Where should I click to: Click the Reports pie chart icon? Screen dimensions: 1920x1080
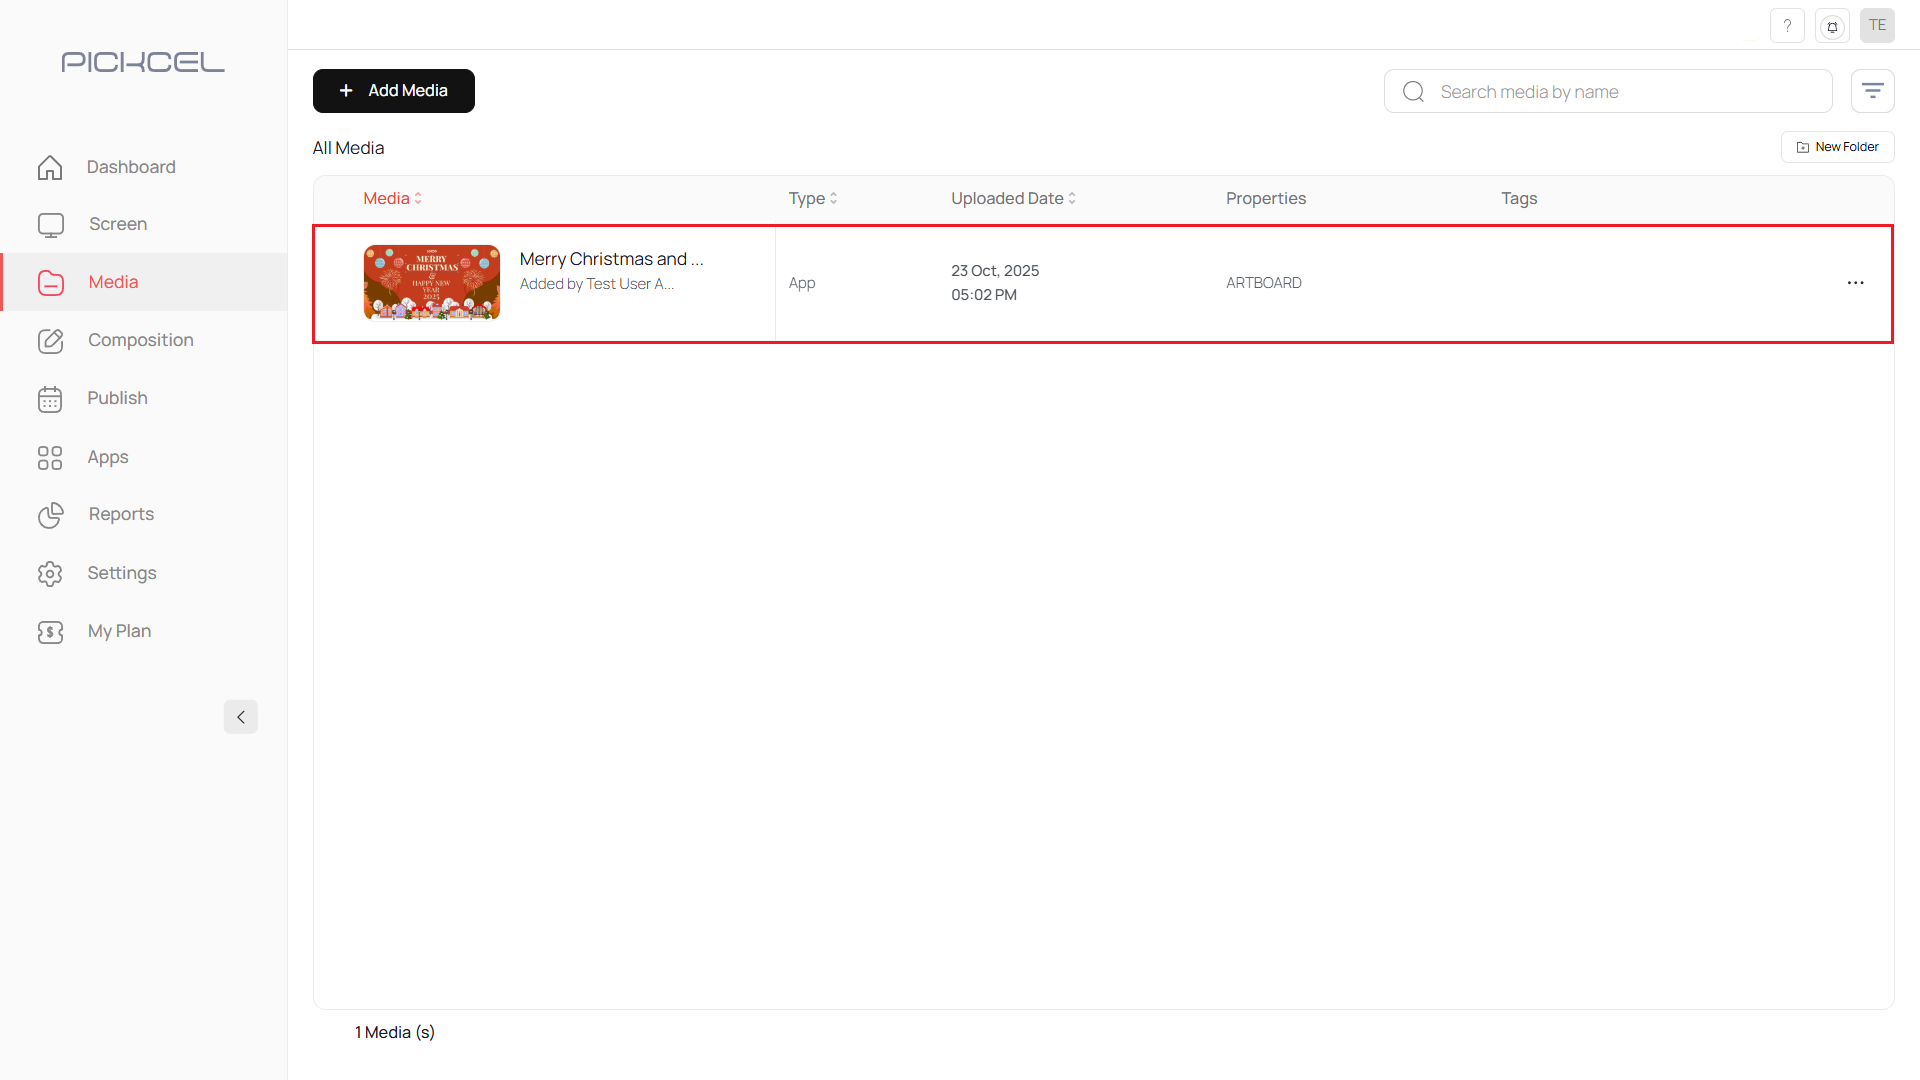pyautogui.click(x=50, y=515)
